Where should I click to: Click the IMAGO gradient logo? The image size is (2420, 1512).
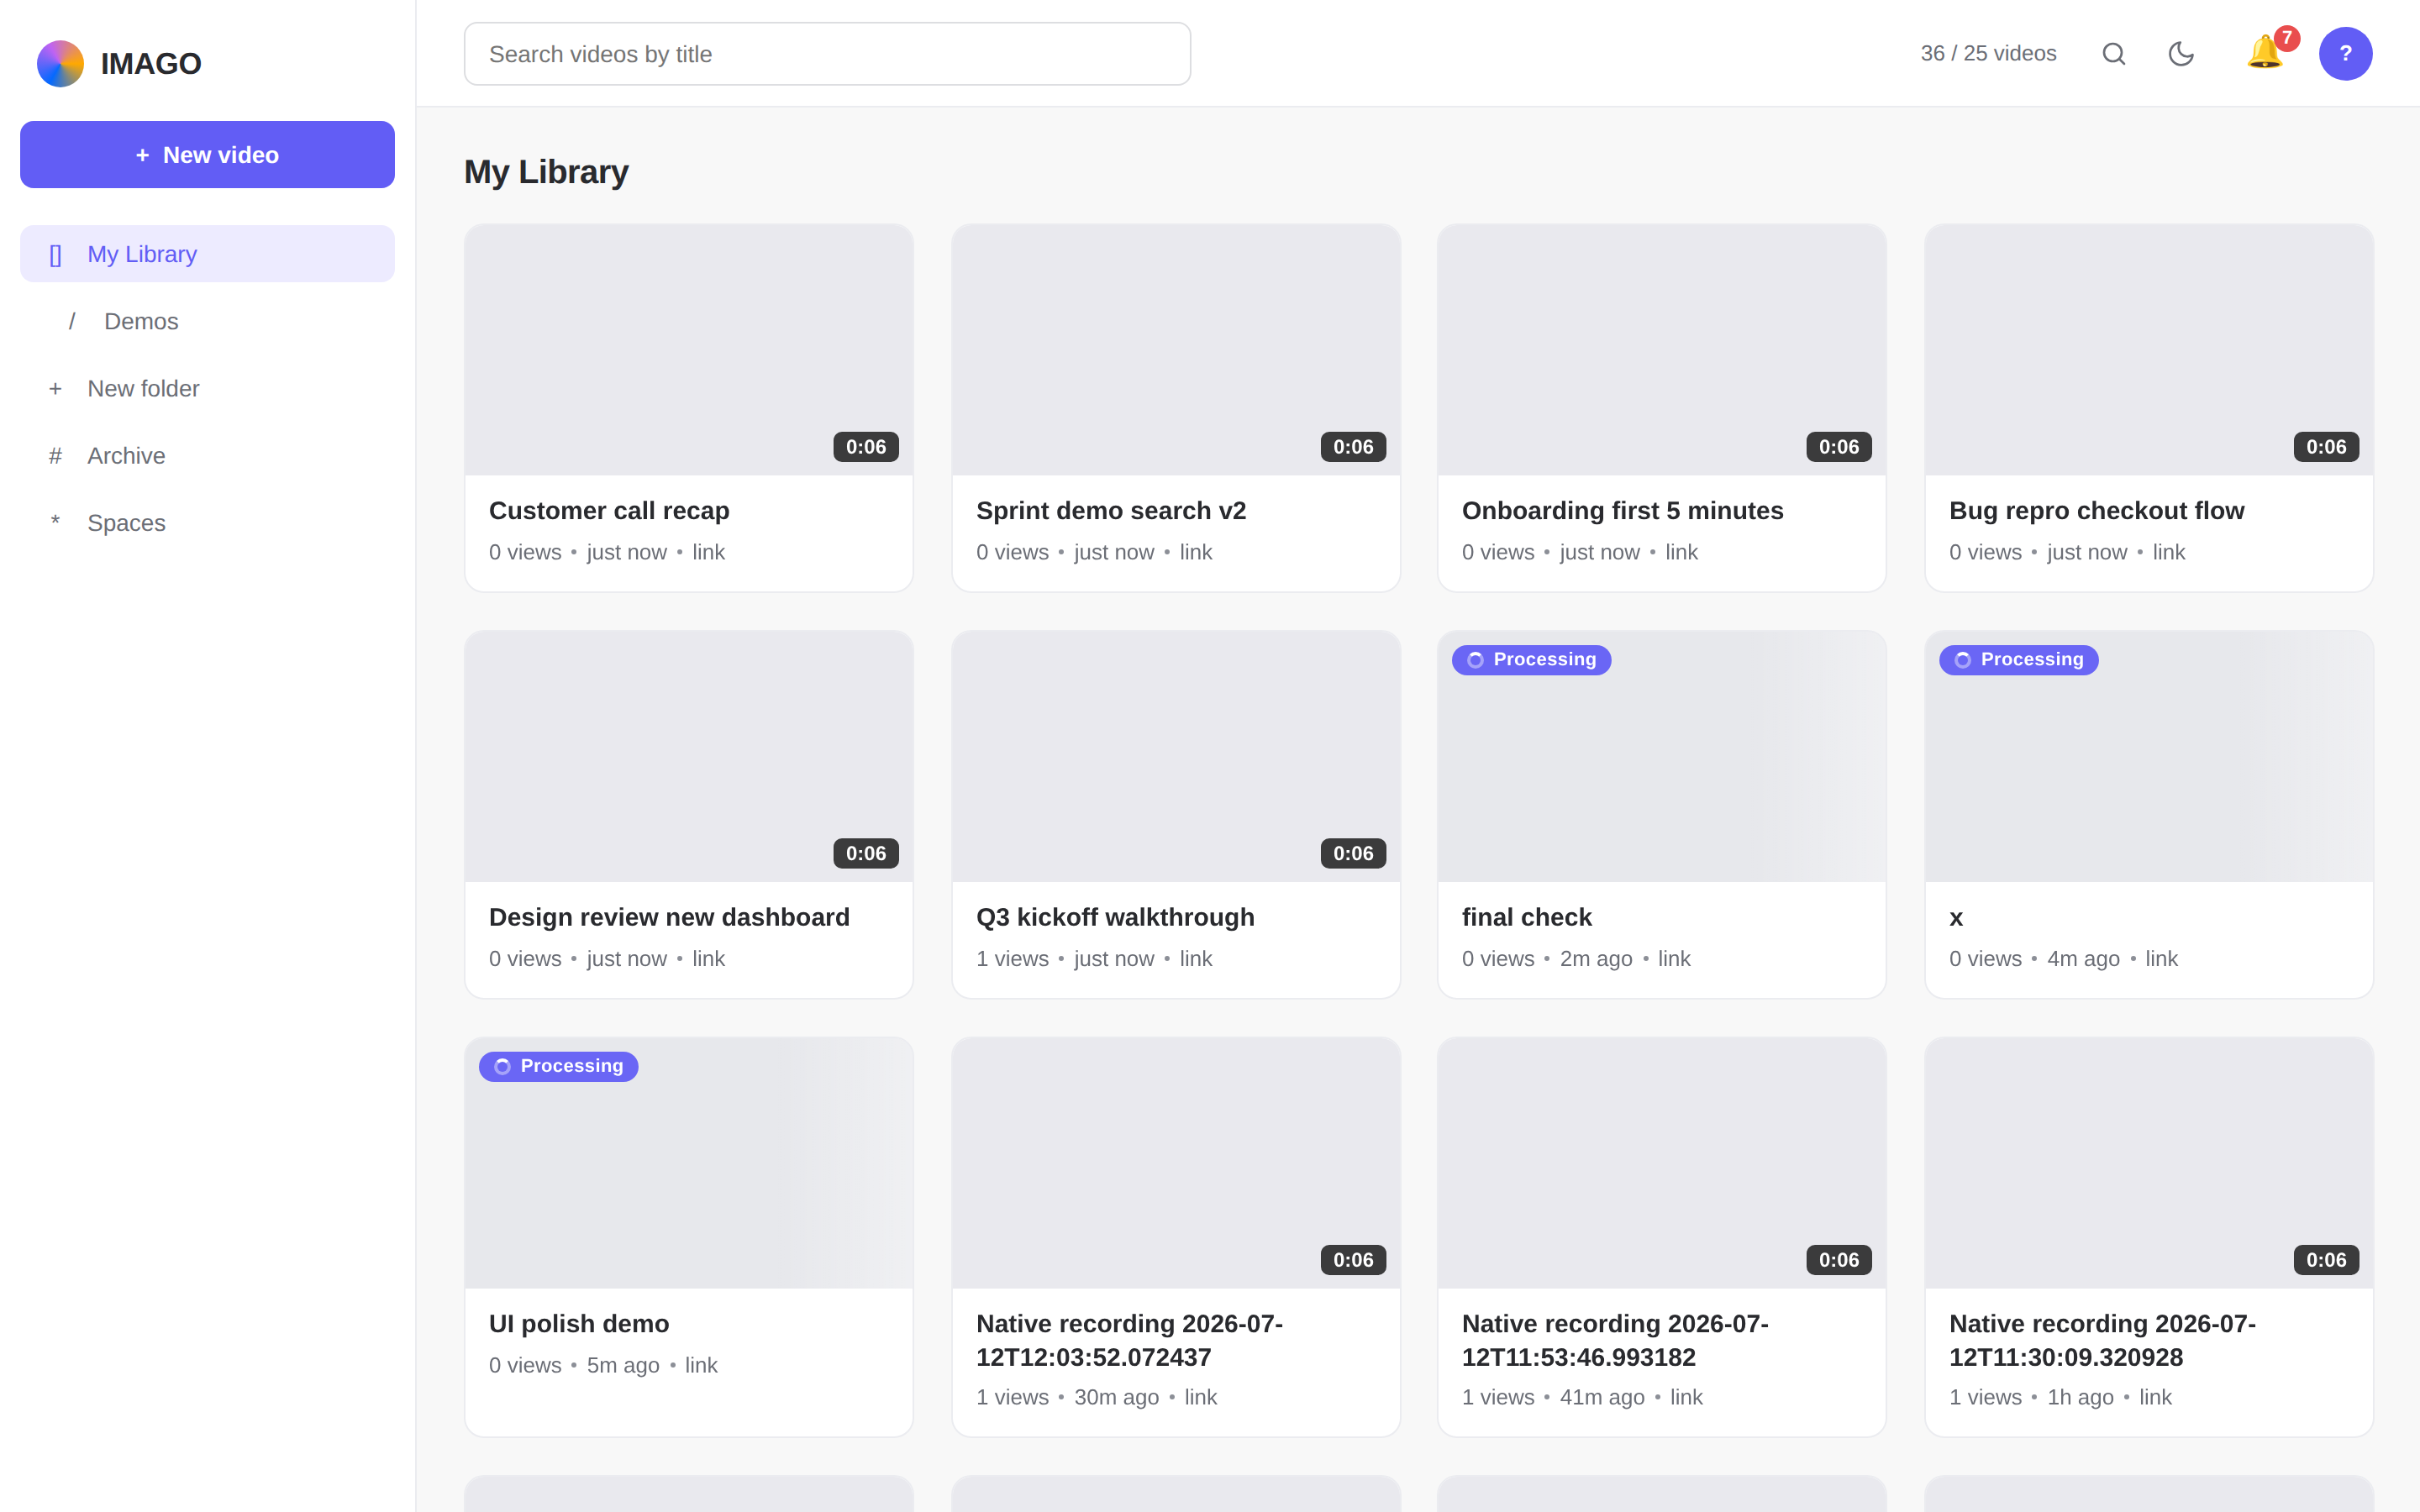click(x=60, y=63)
